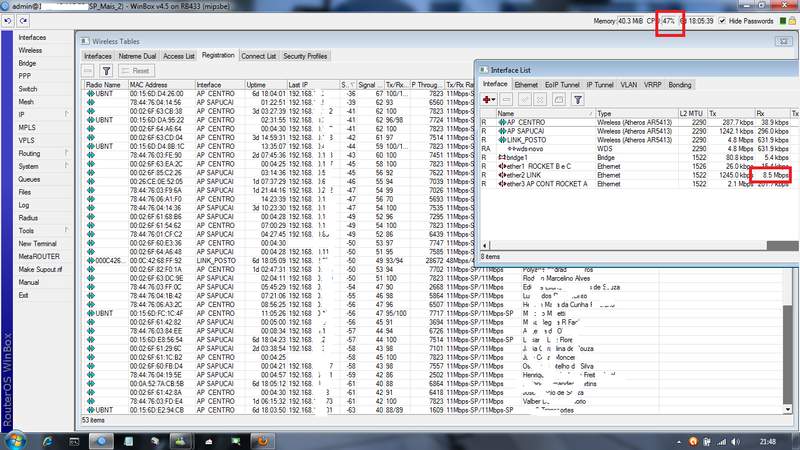Select the wireless icon of AP CENTRO interface
This screenshot has width=800, height=450.
pos(503,122)
